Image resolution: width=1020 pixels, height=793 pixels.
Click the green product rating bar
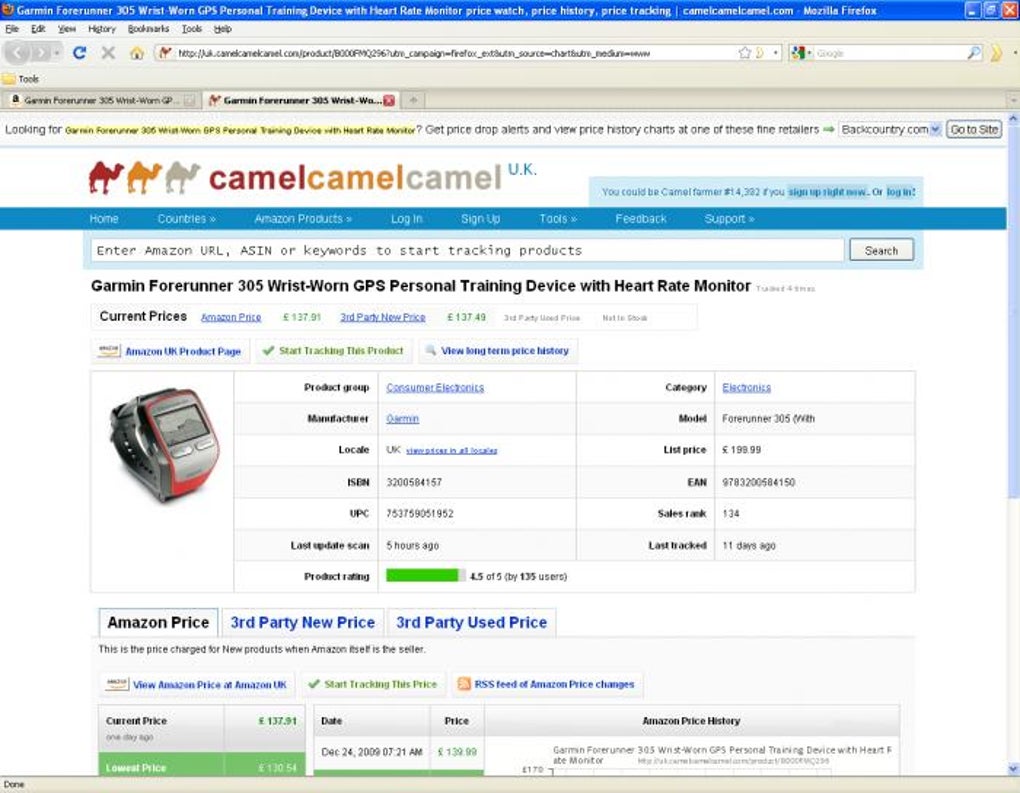(x=425, y=576)
